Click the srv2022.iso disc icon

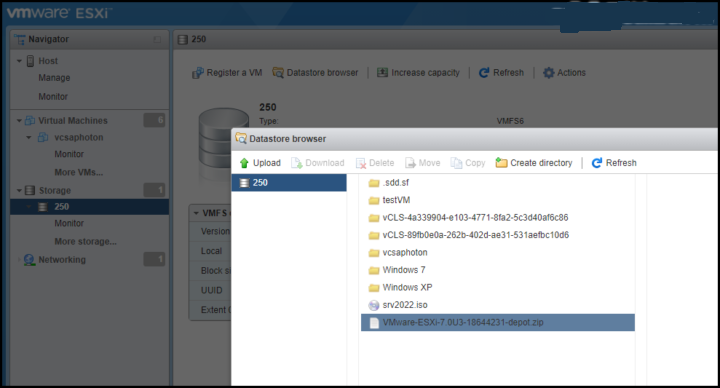[x=374, y=305]
